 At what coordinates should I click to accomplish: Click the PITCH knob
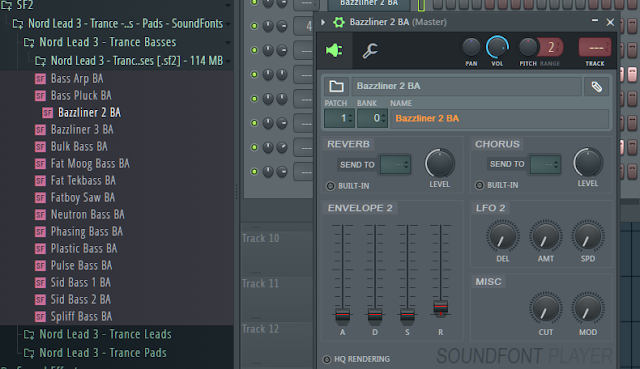(527, 47)
